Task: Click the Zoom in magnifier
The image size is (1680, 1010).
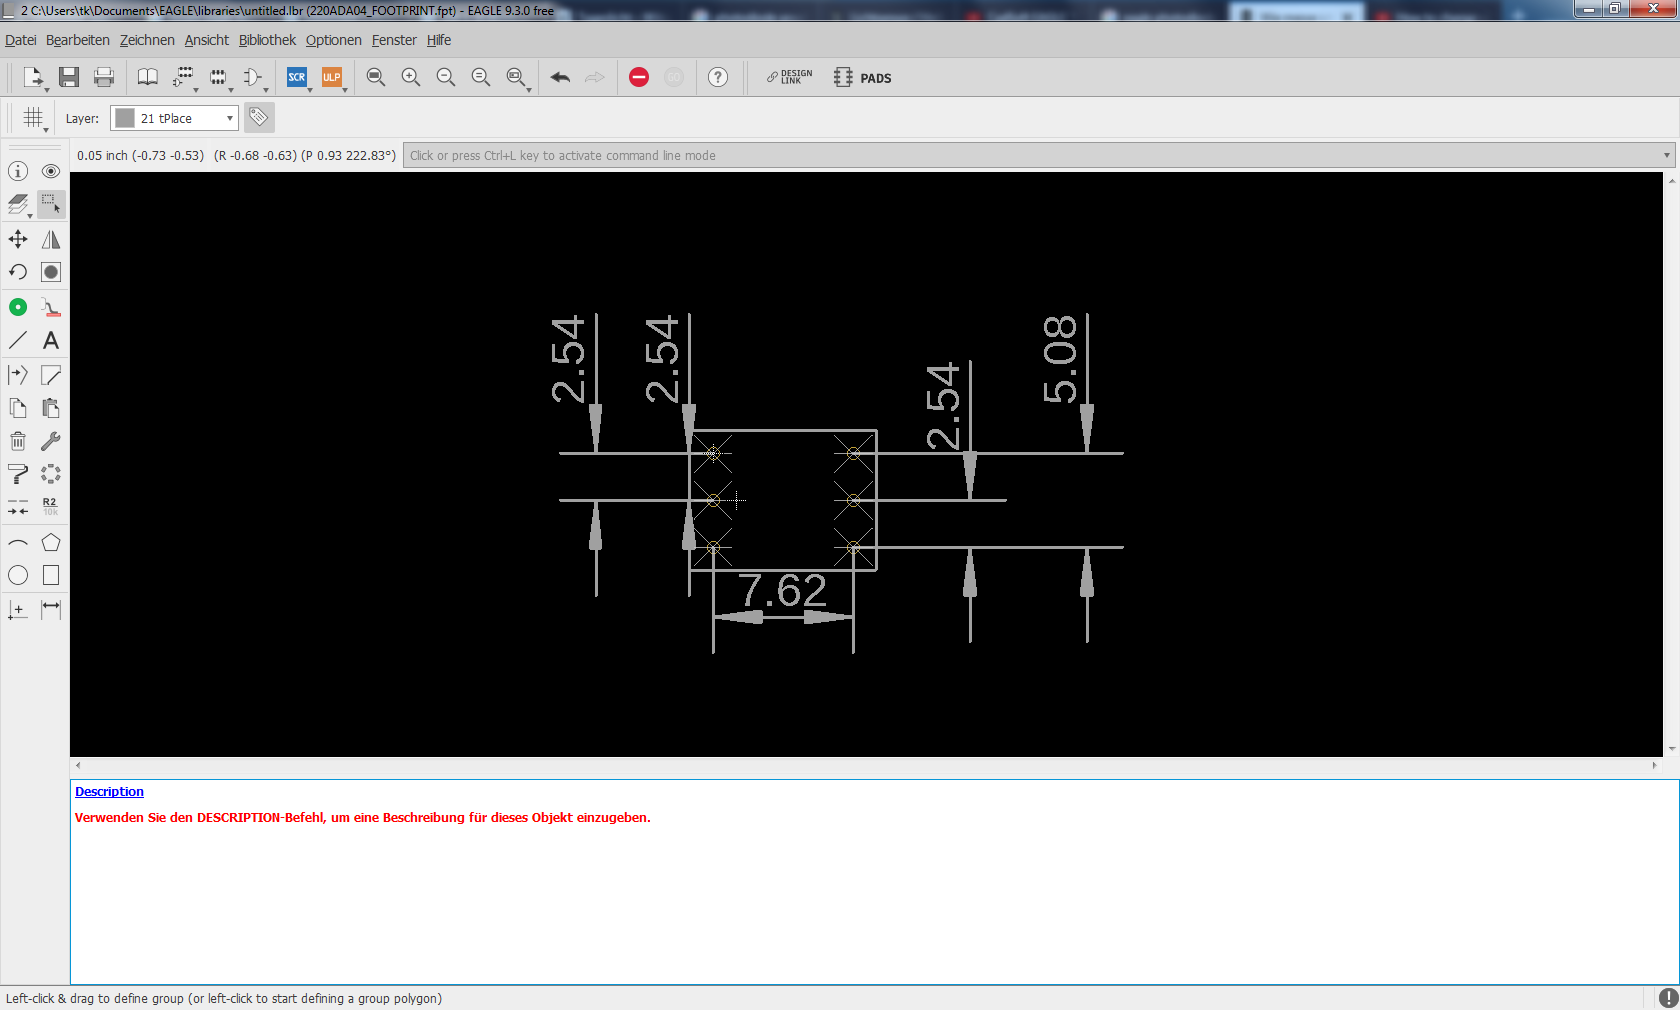Action: [x=411, y=77]
